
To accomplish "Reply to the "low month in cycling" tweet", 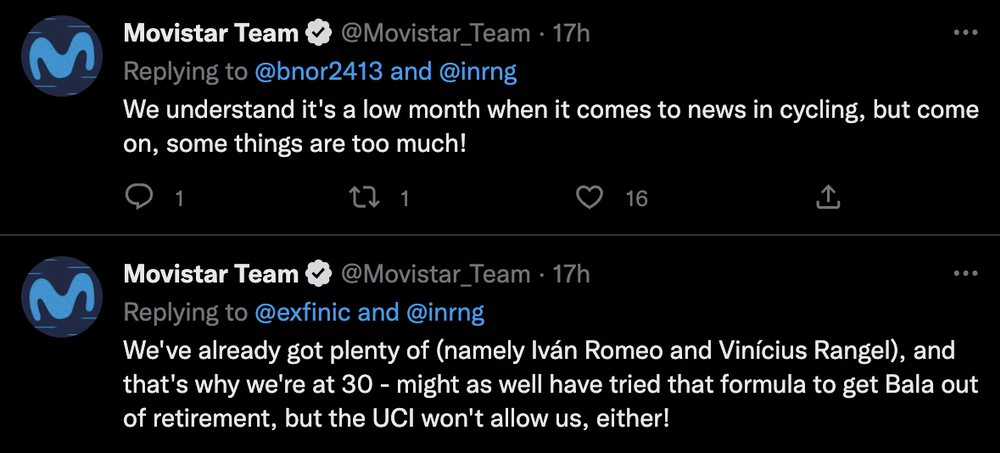I will [x=138, y=198].
